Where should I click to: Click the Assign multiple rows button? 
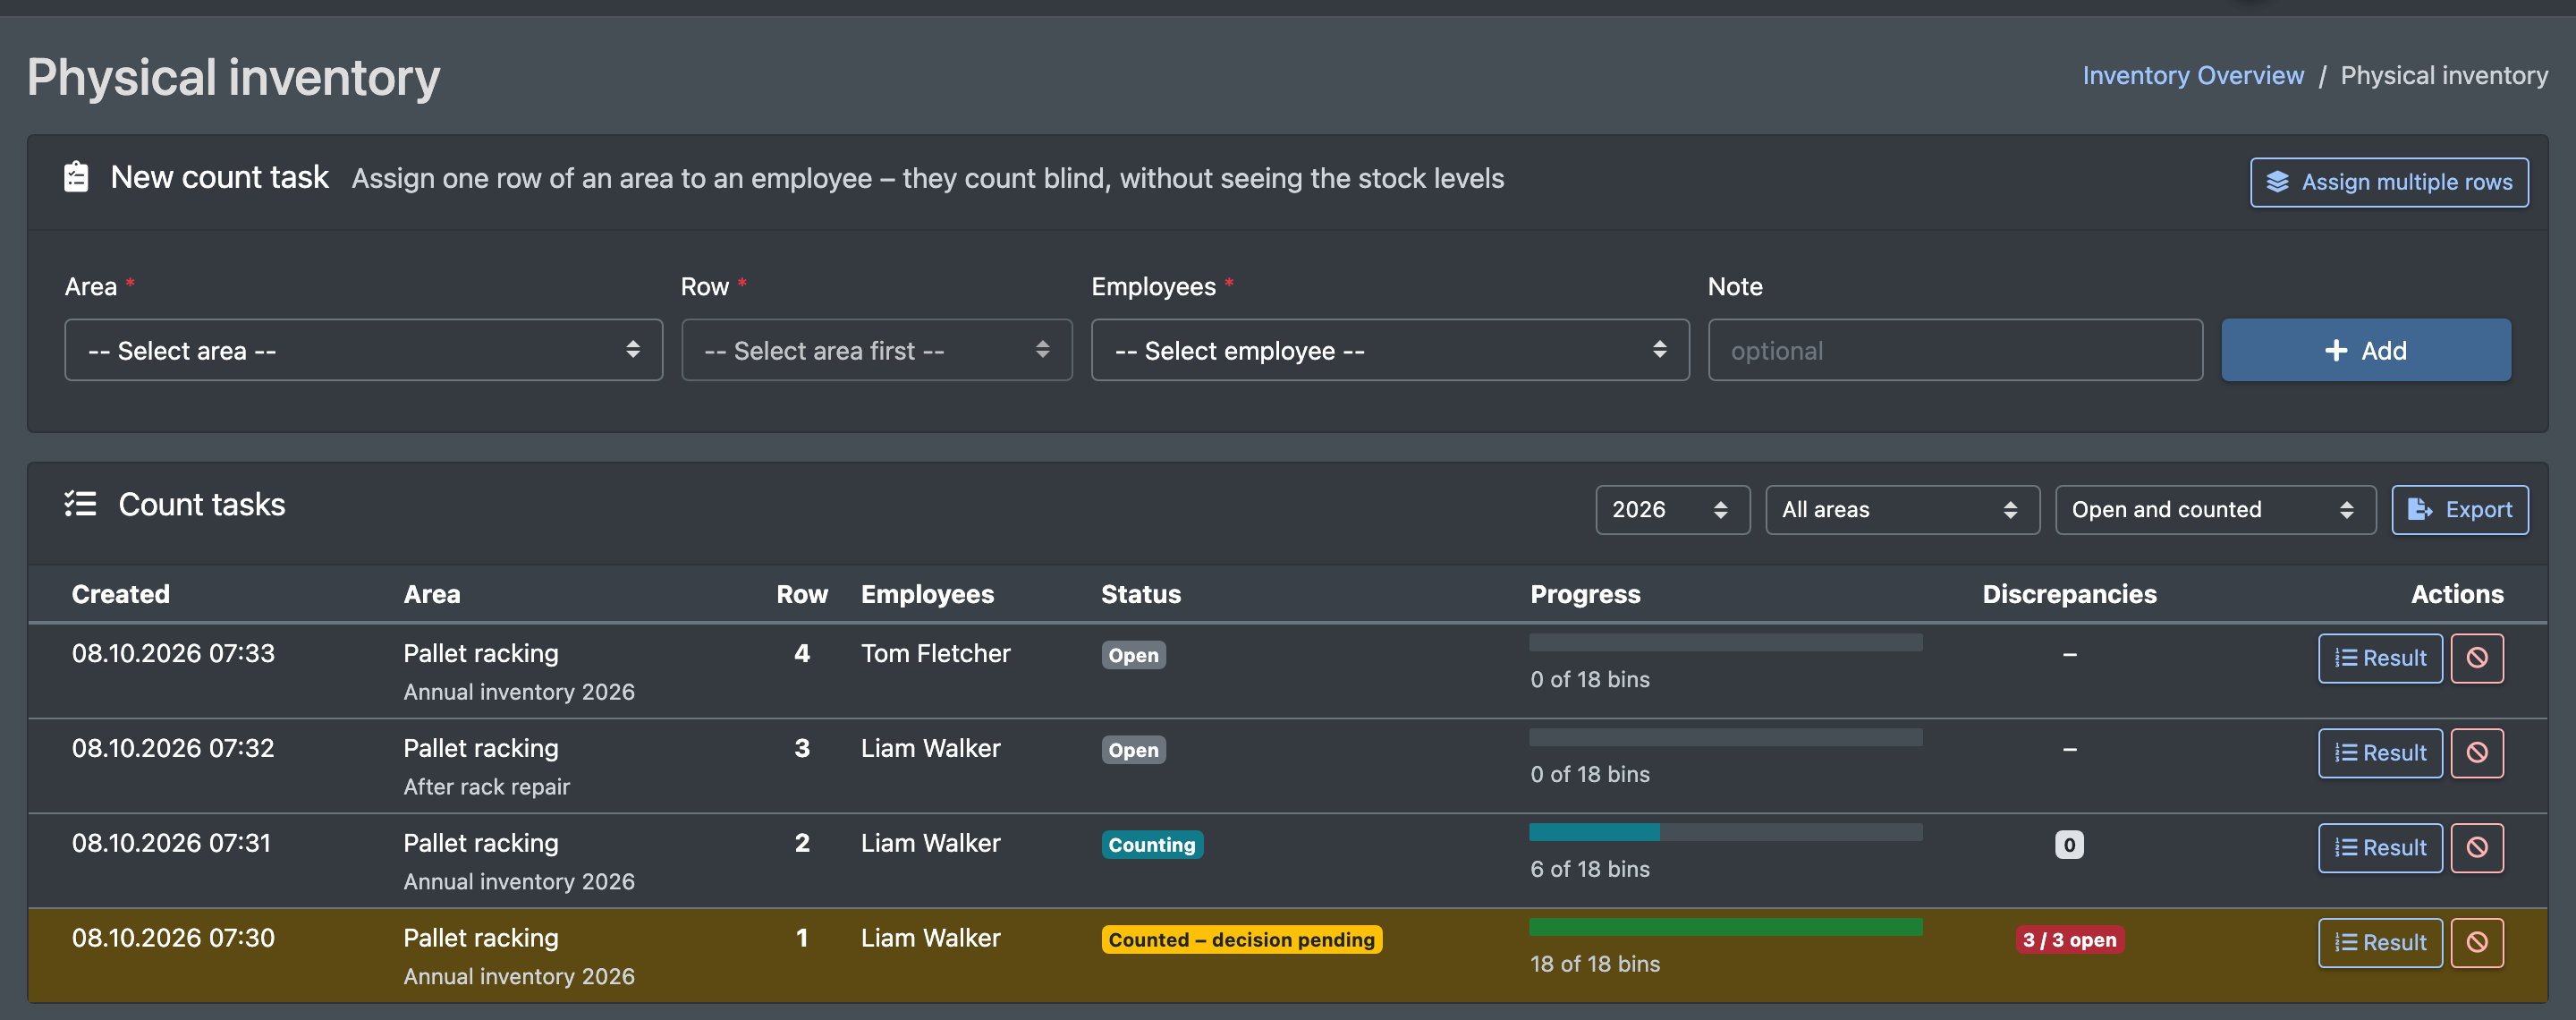point(2389,182)
